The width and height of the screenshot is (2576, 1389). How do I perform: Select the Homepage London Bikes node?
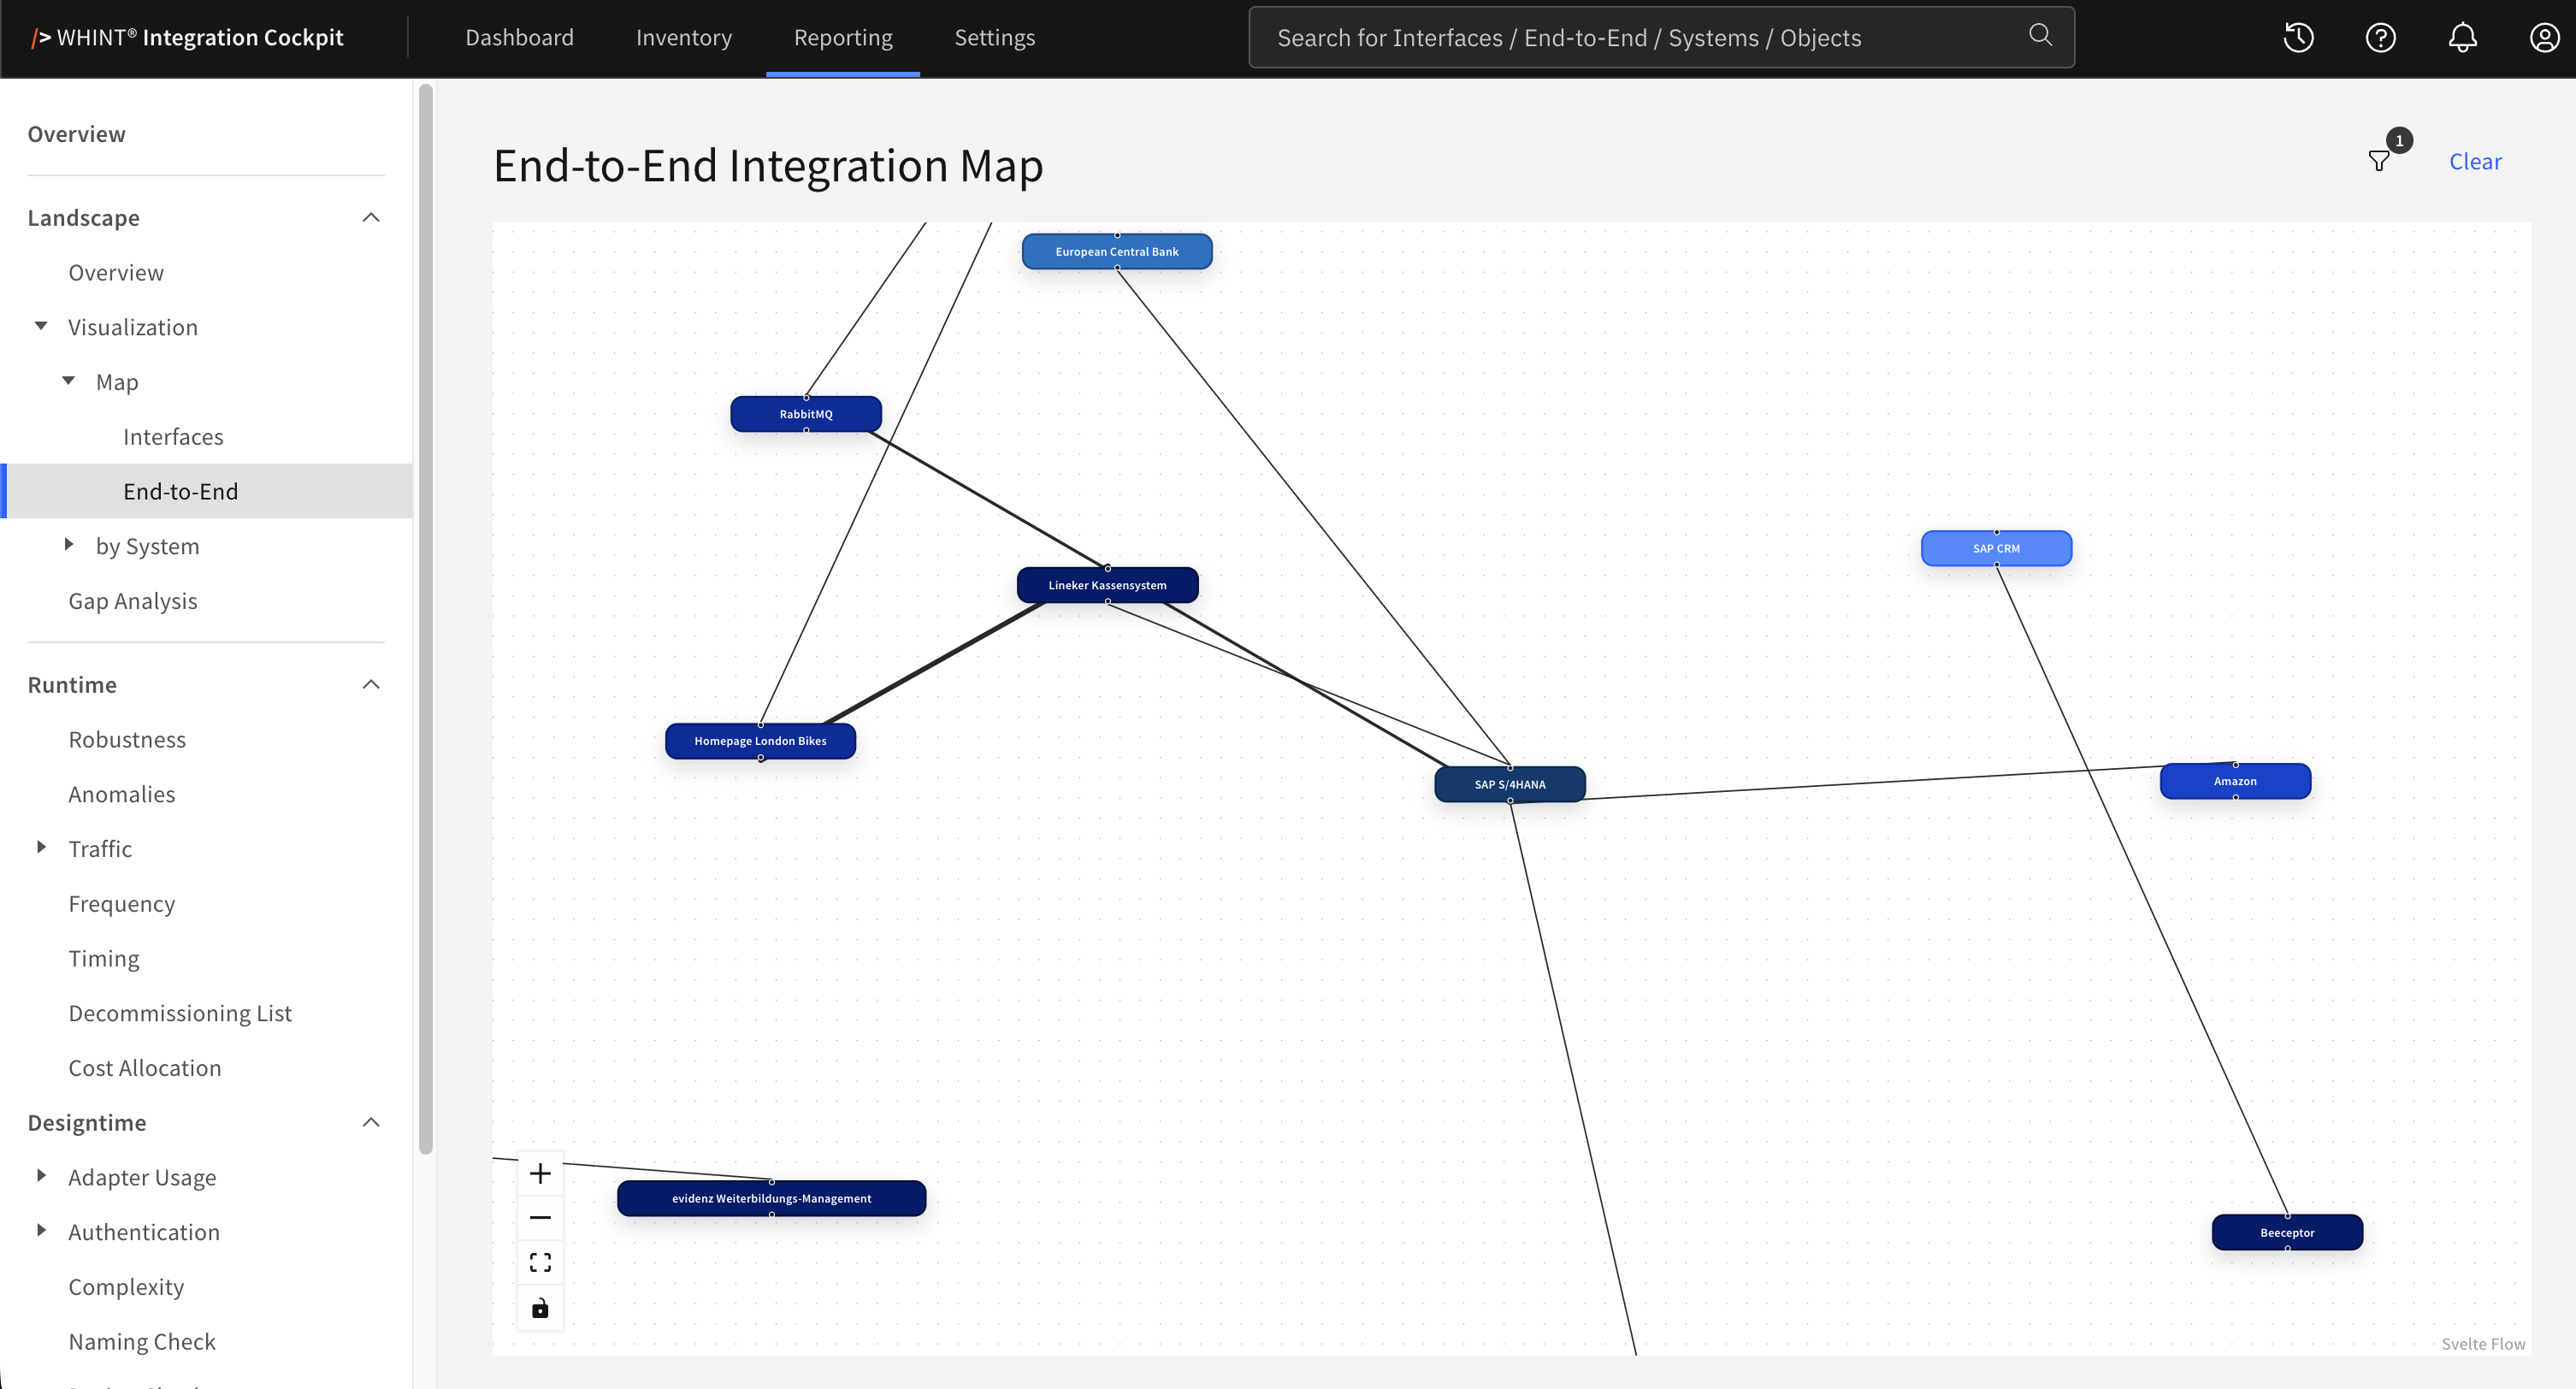(760, 741)
